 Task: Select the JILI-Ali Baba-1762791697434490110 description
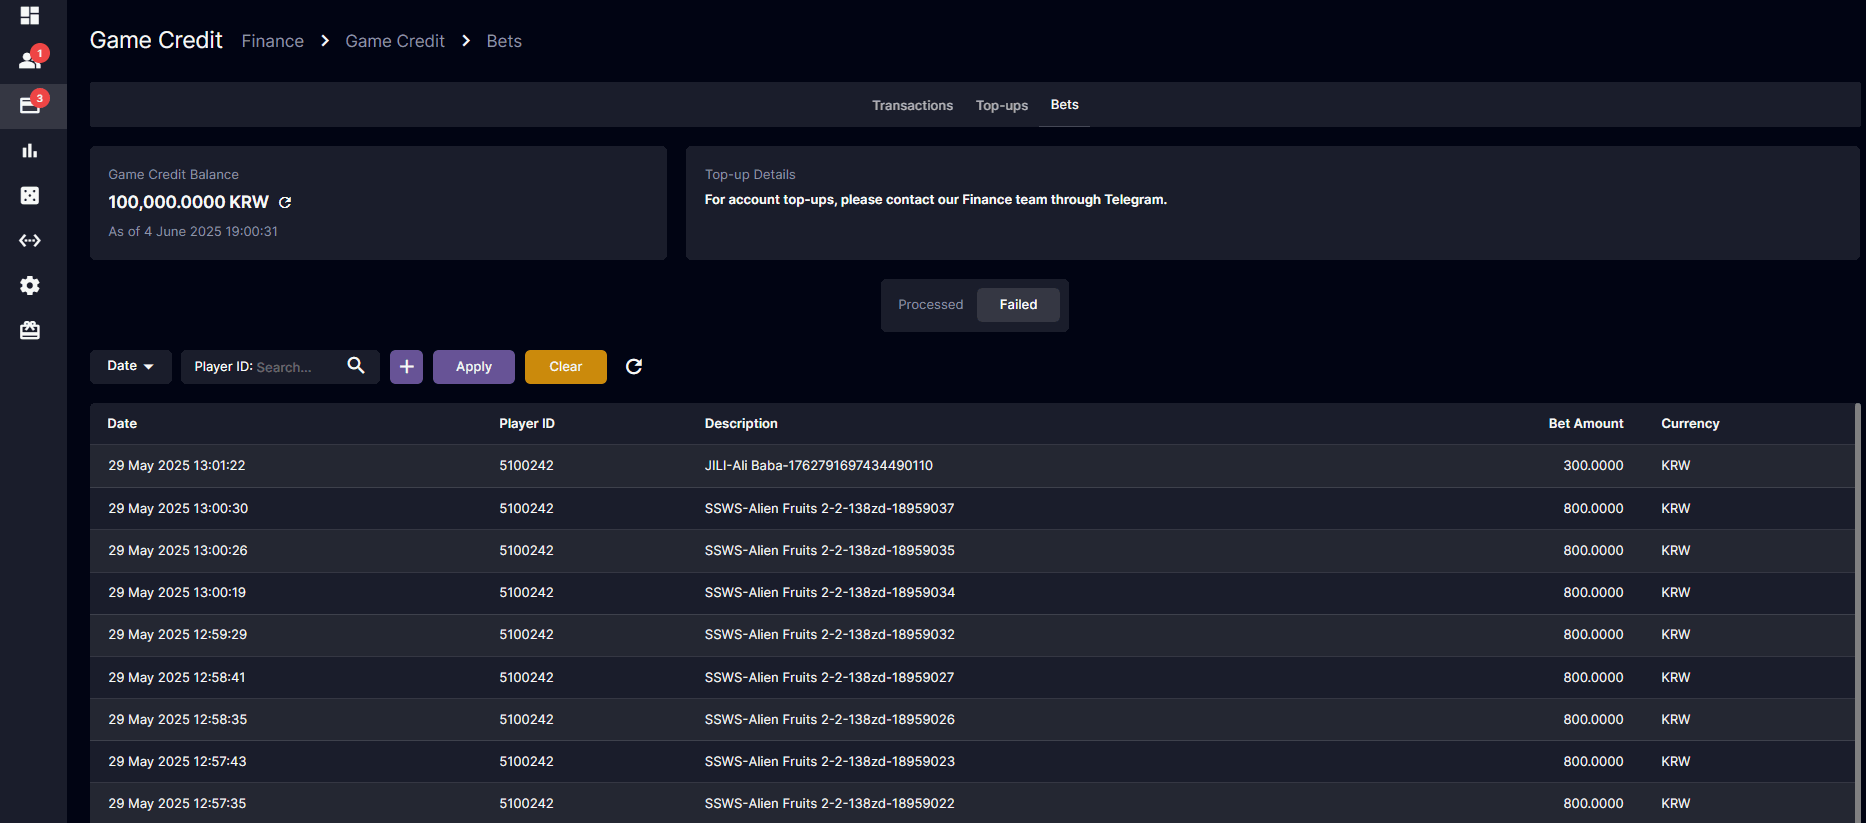[819, 466]
